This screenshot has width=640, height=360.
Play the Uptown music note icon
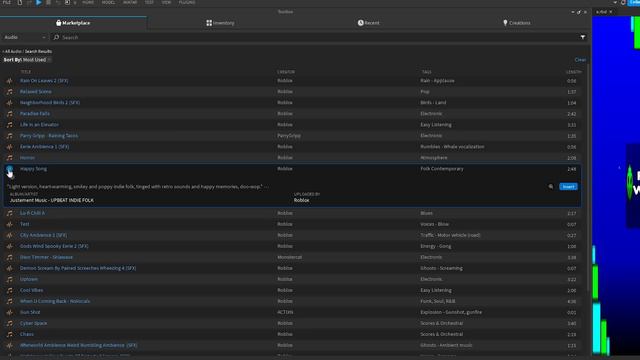(9, 279)
